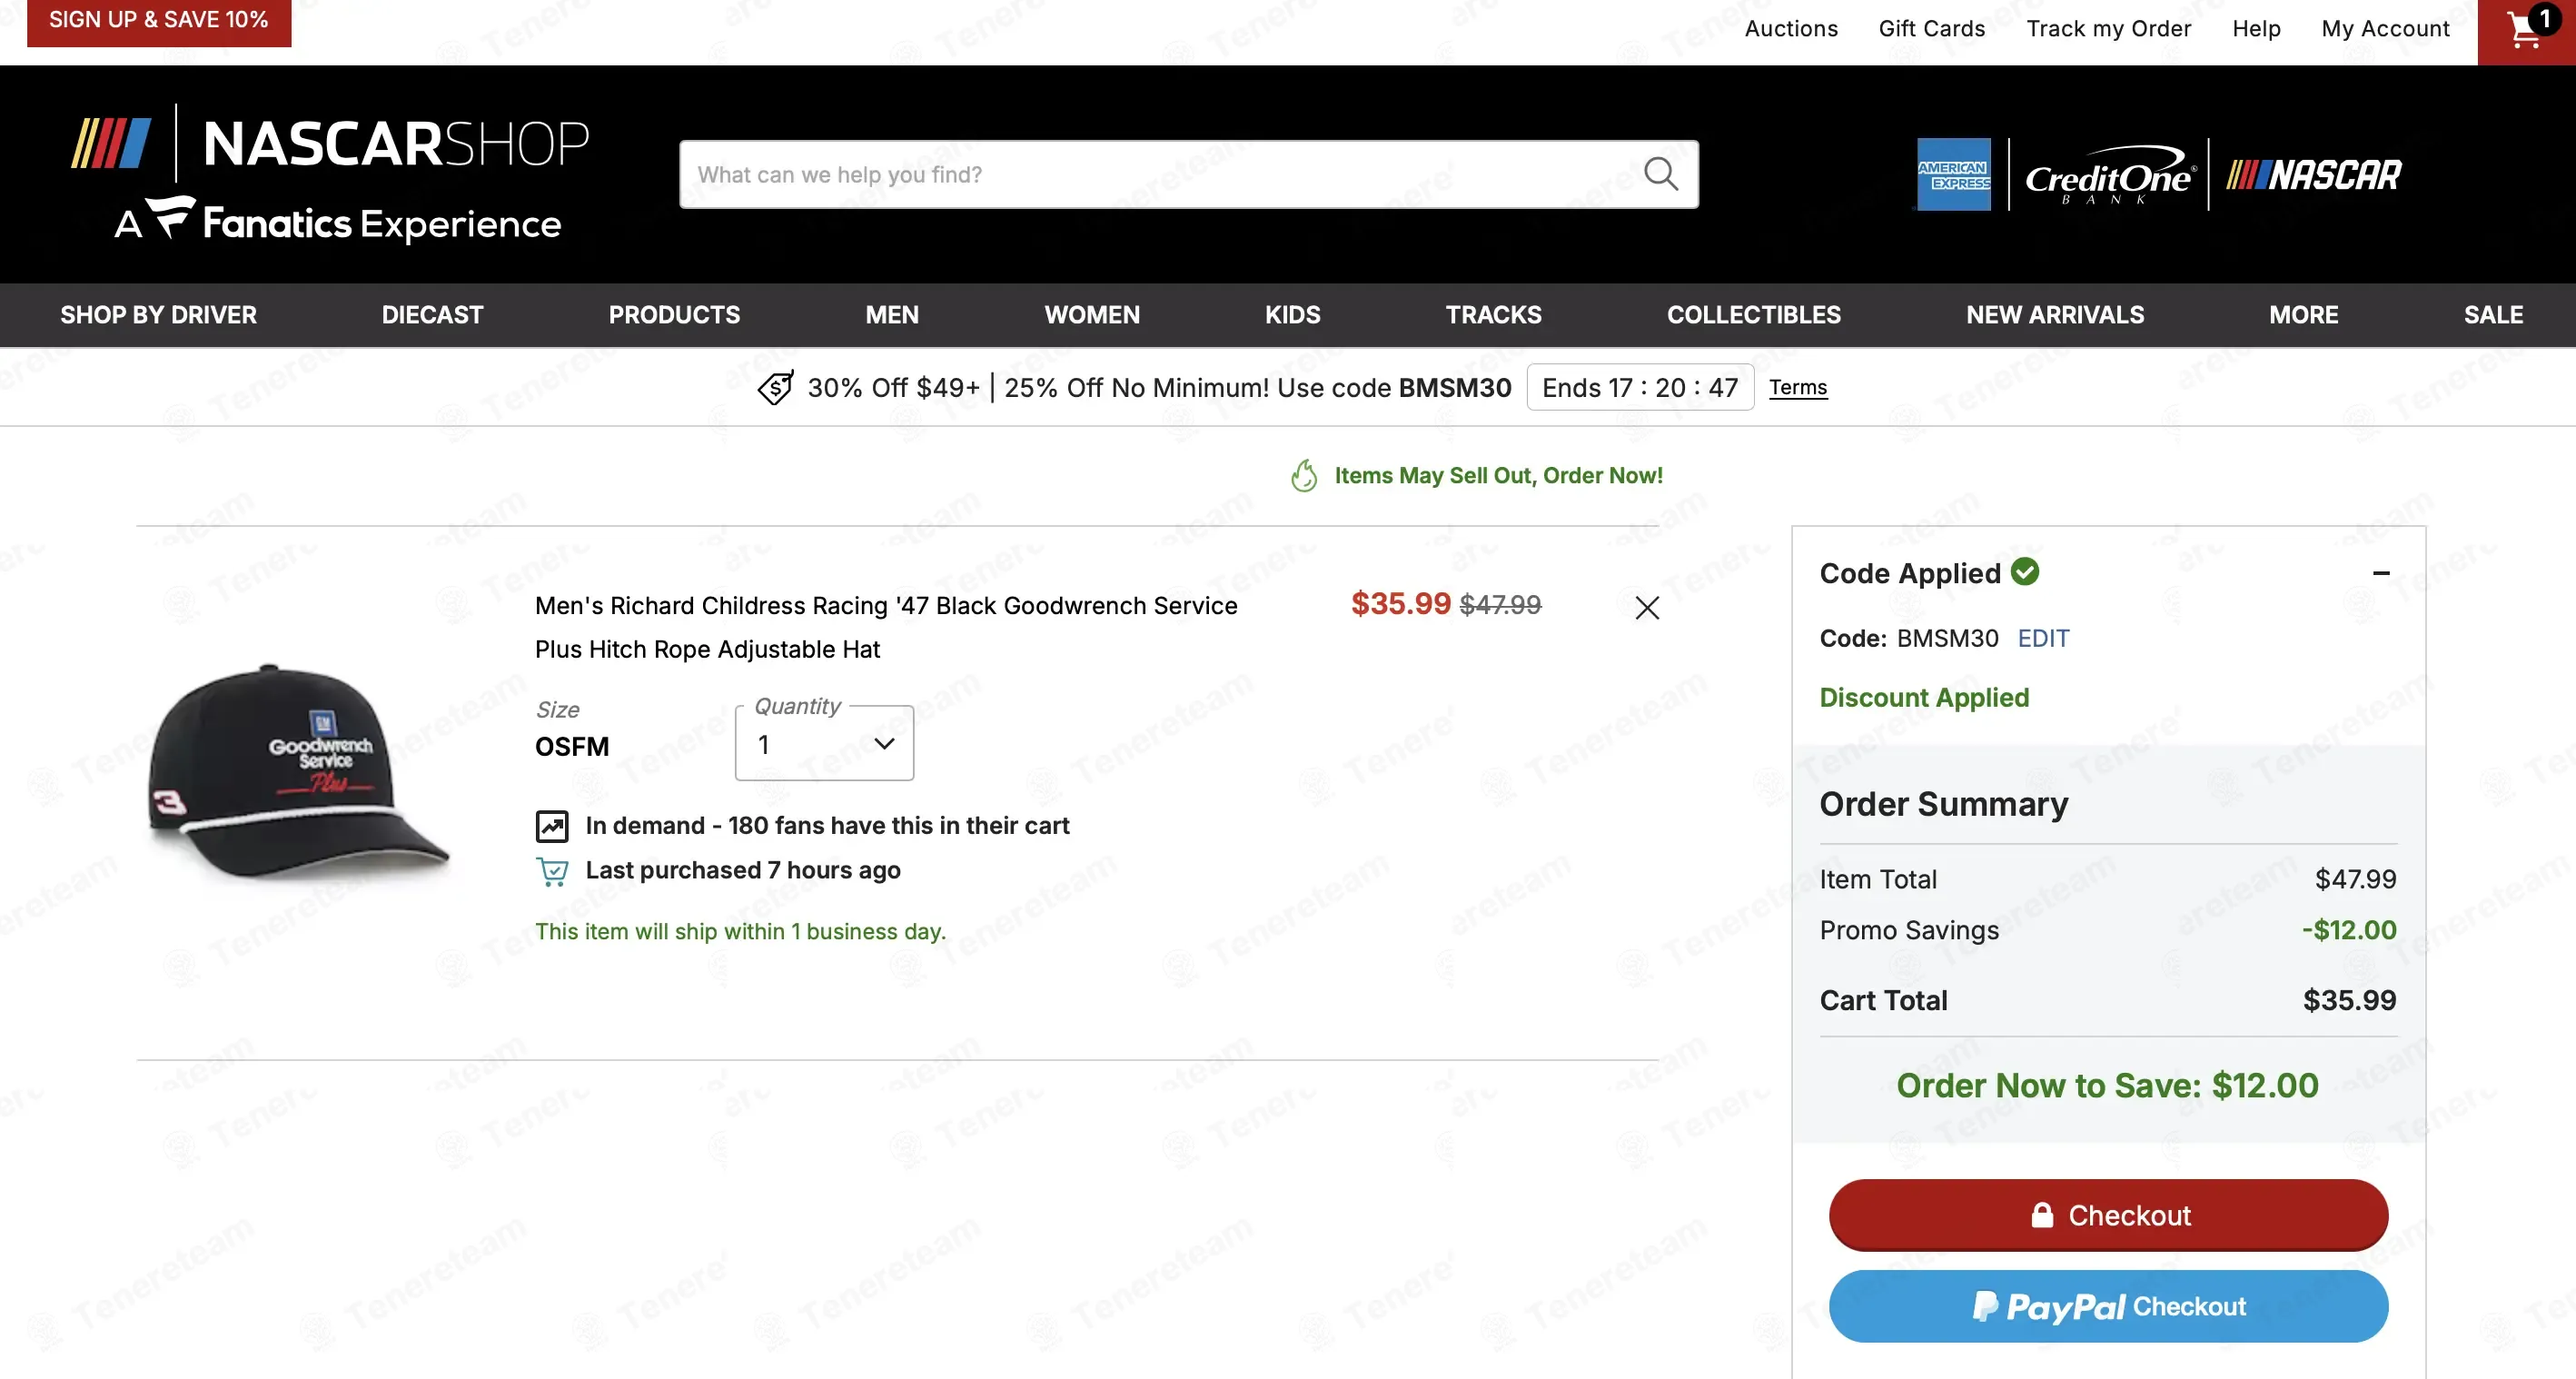Click Sign Up & Save 10% button

[x=159, y=21]
